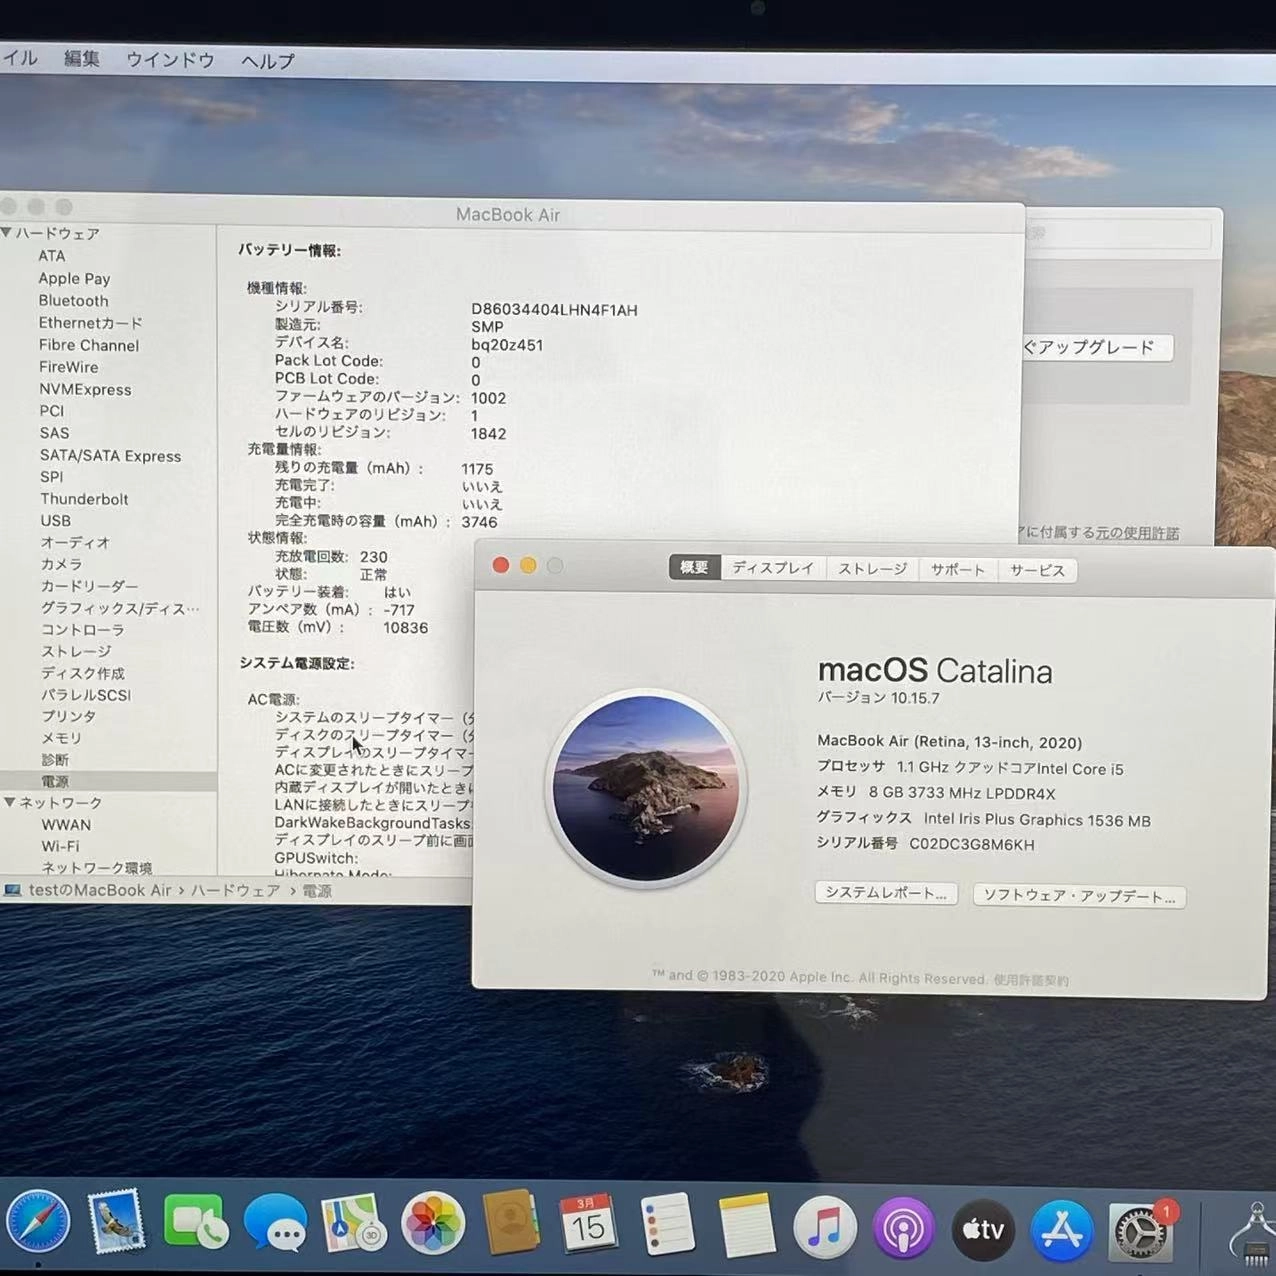Collapse the ネットワーク section in the sidebar
This screenshot has width=1276, height=1276.
point(10,802)
